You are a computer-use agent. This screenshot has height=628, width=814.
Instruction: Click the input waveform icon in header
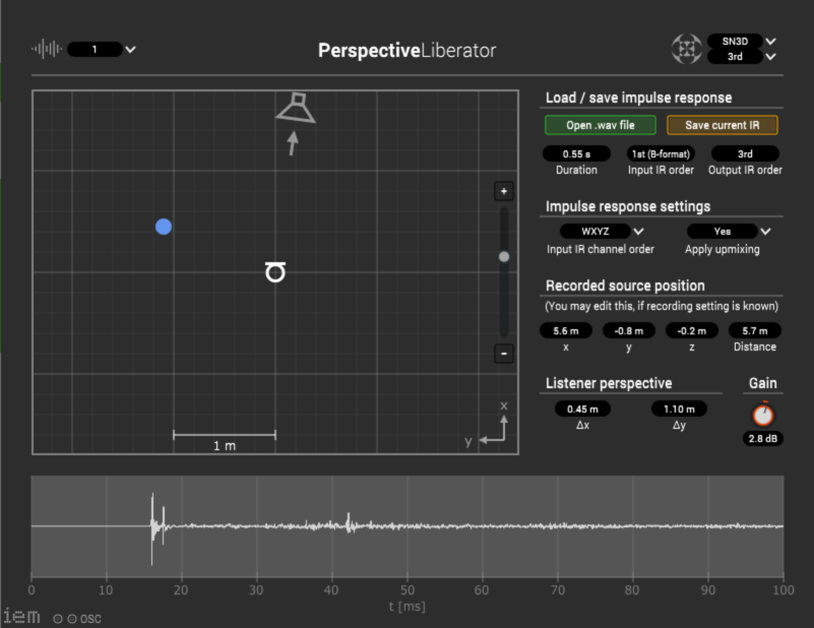pos(47,48)
